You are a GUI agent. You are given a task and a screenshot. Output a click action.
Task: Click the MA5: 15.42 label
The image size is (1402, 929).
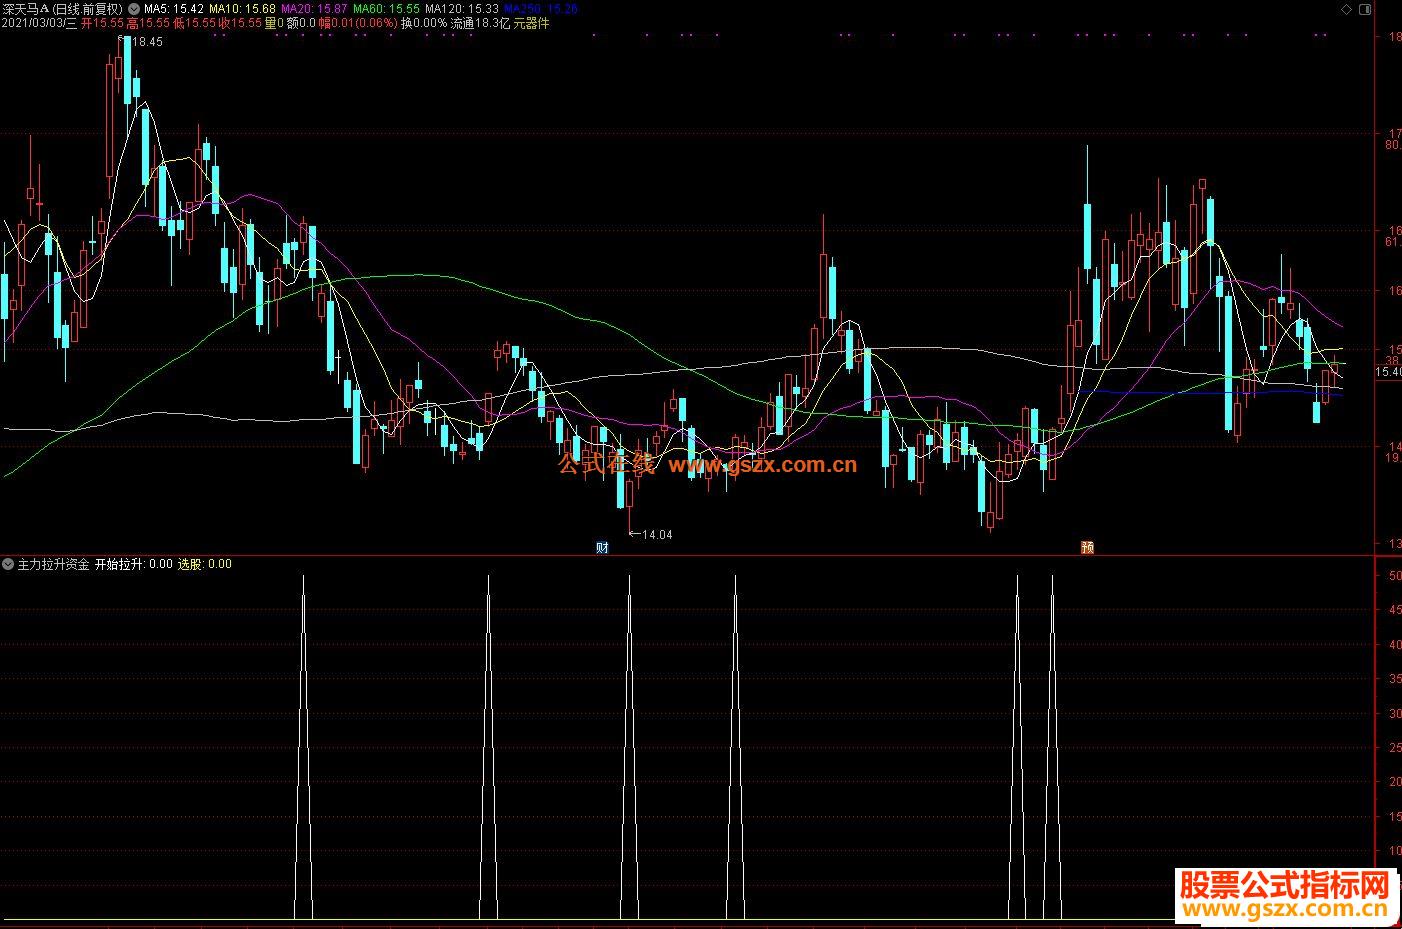(174, 9)
